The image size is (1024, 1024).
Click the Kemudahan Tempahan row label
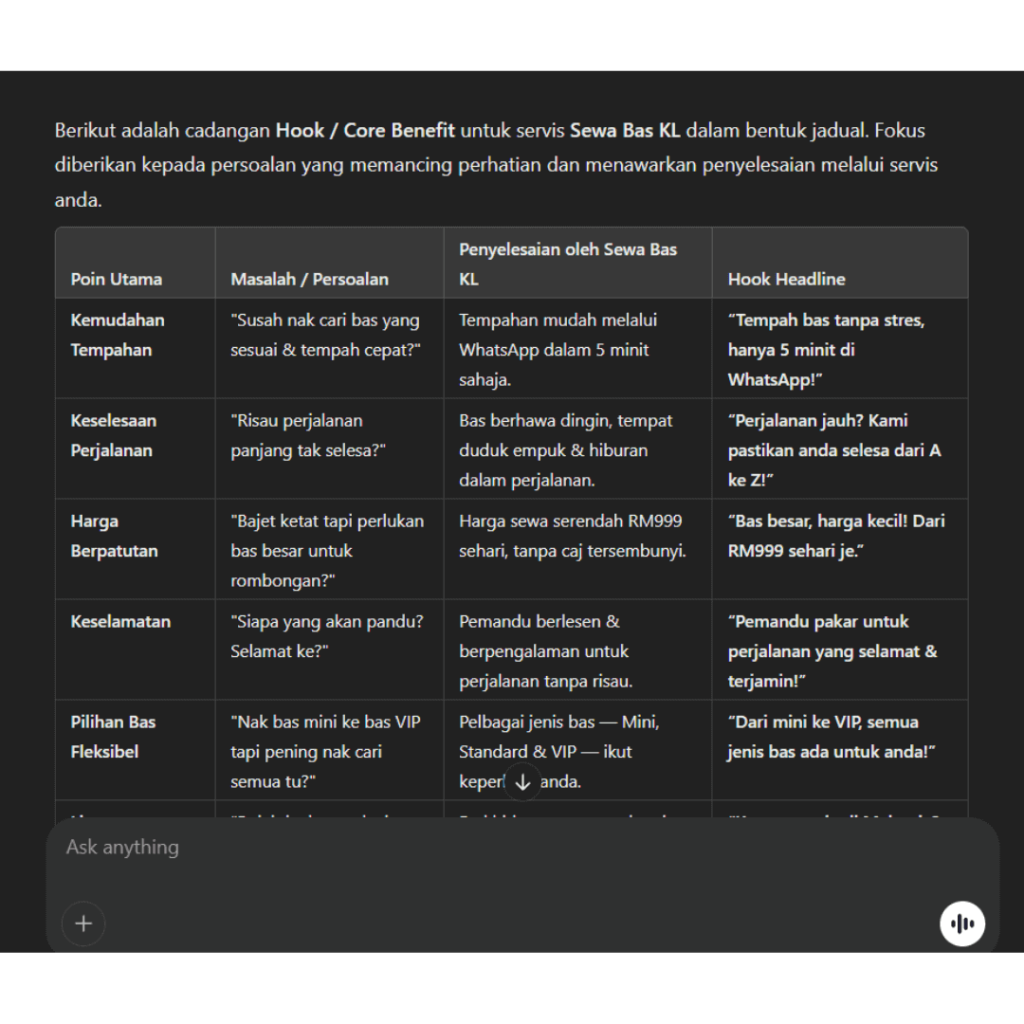pos(117,335)
